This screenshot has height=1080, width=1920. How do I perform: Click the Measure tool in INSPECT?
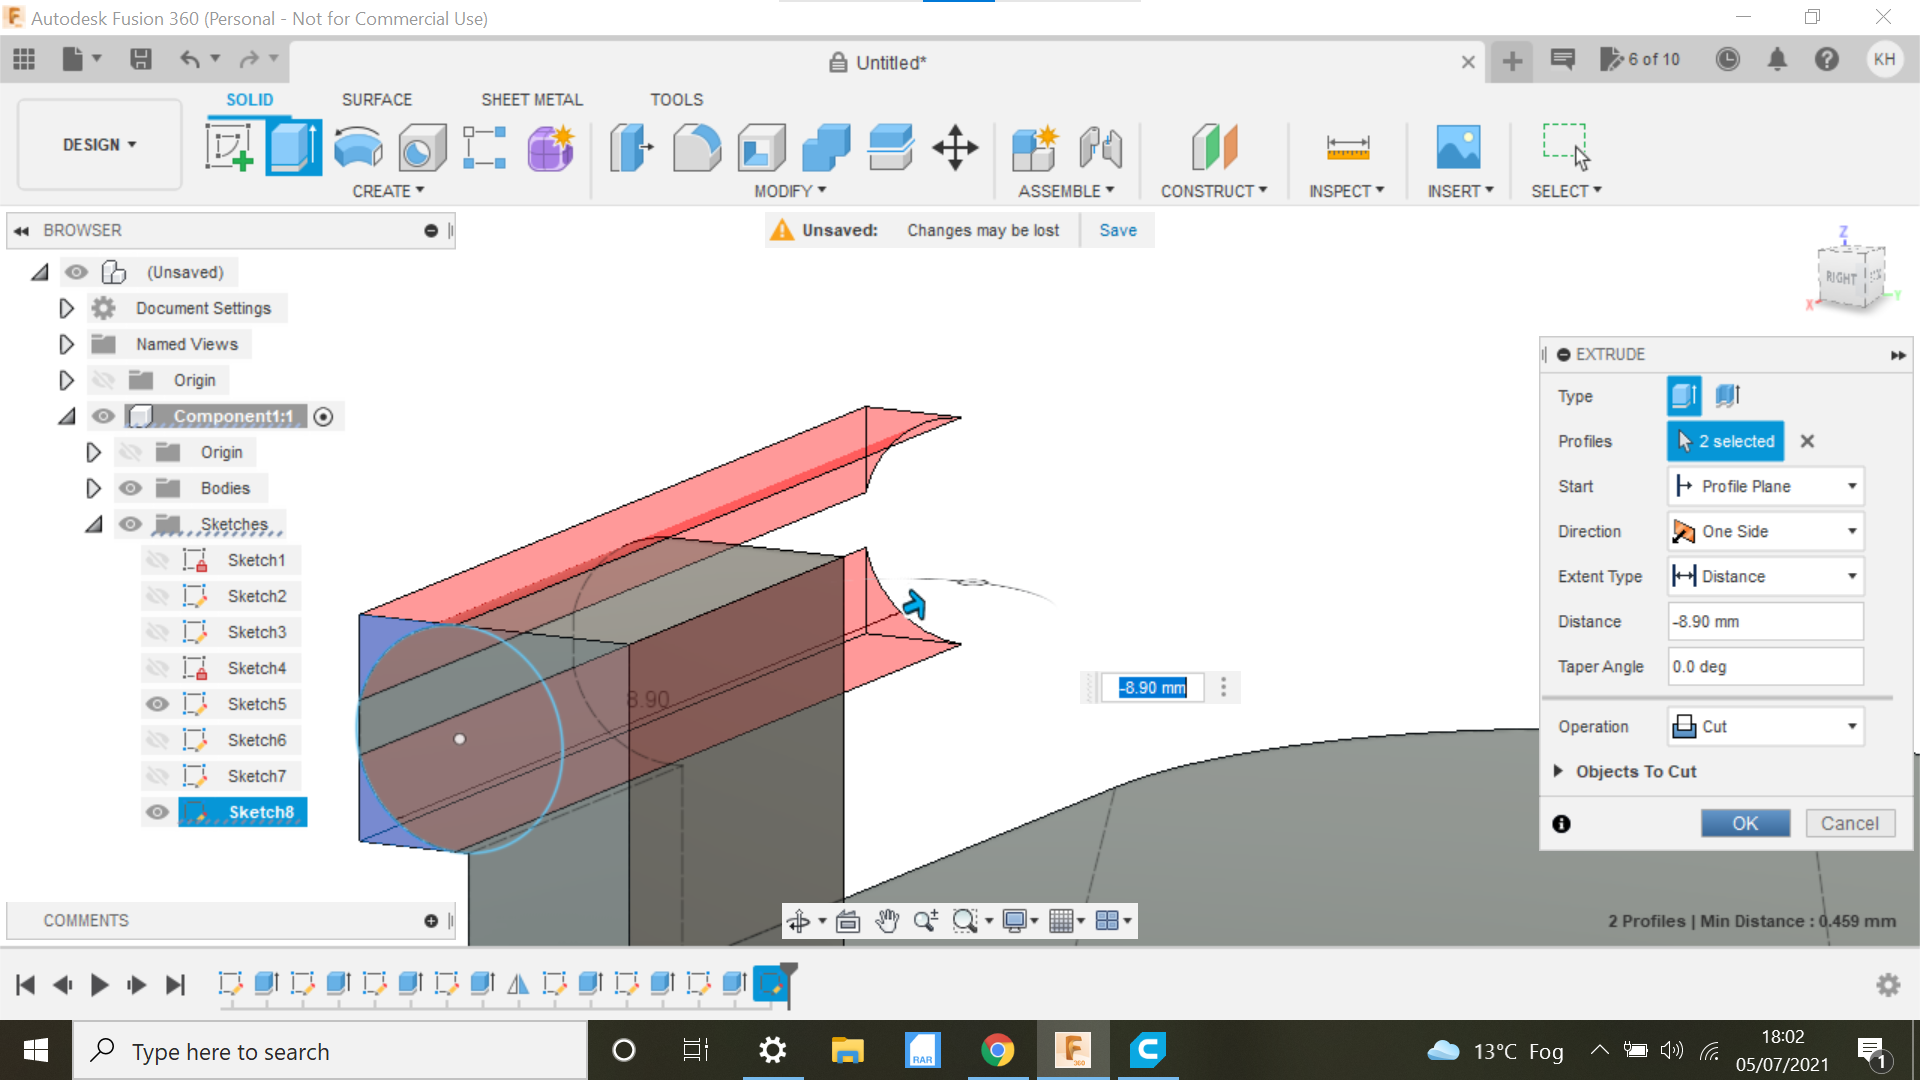(x=1346, y=146)
